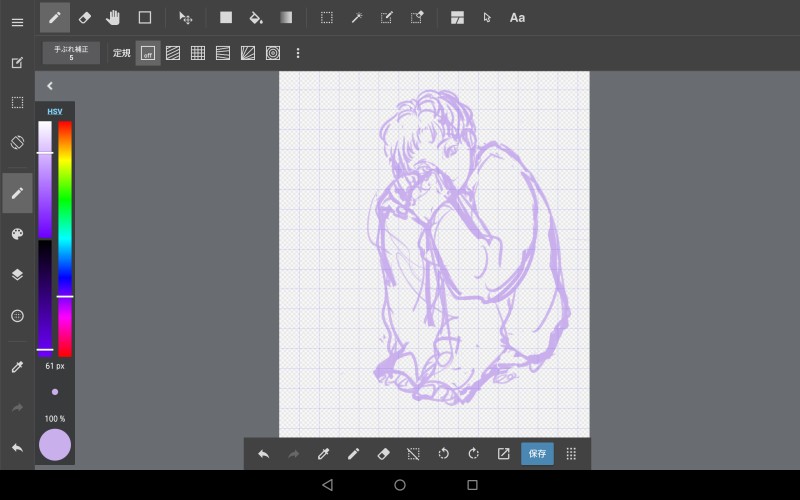
Task: Select the rectangle shape tool
Action: [145, 18]
